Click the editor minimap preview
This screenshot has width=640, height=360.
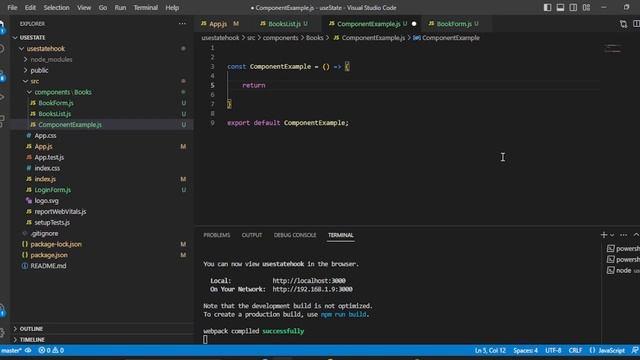(x=613, y=49)
